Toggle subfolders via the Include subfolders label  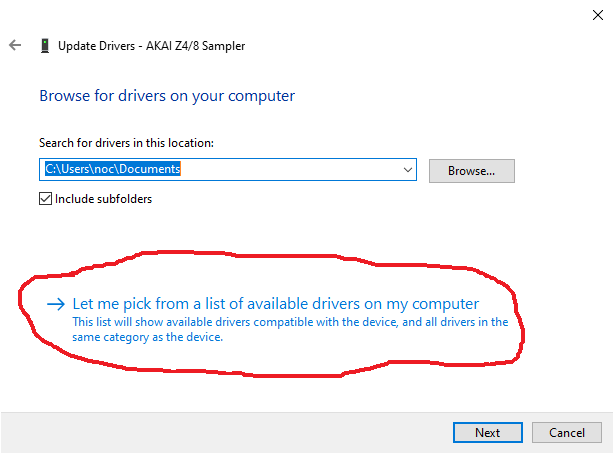[x=103, y=199]
